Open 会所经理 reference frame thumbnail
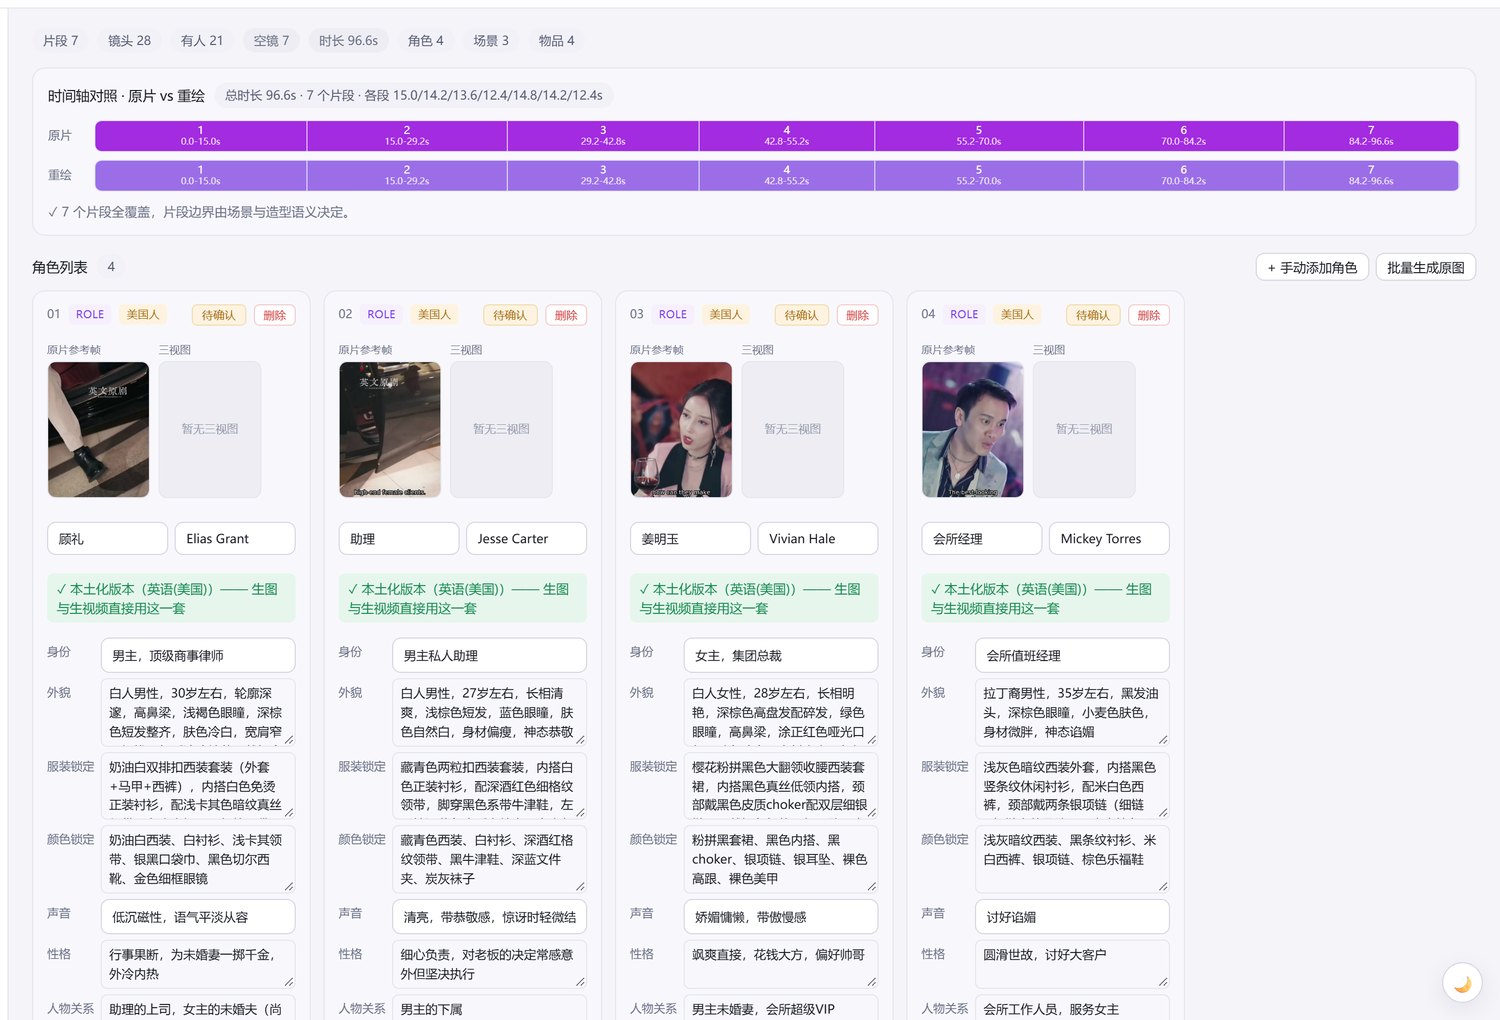Image resolution: width=1500 pixels, height=1020 pixels. click(973, 429)
